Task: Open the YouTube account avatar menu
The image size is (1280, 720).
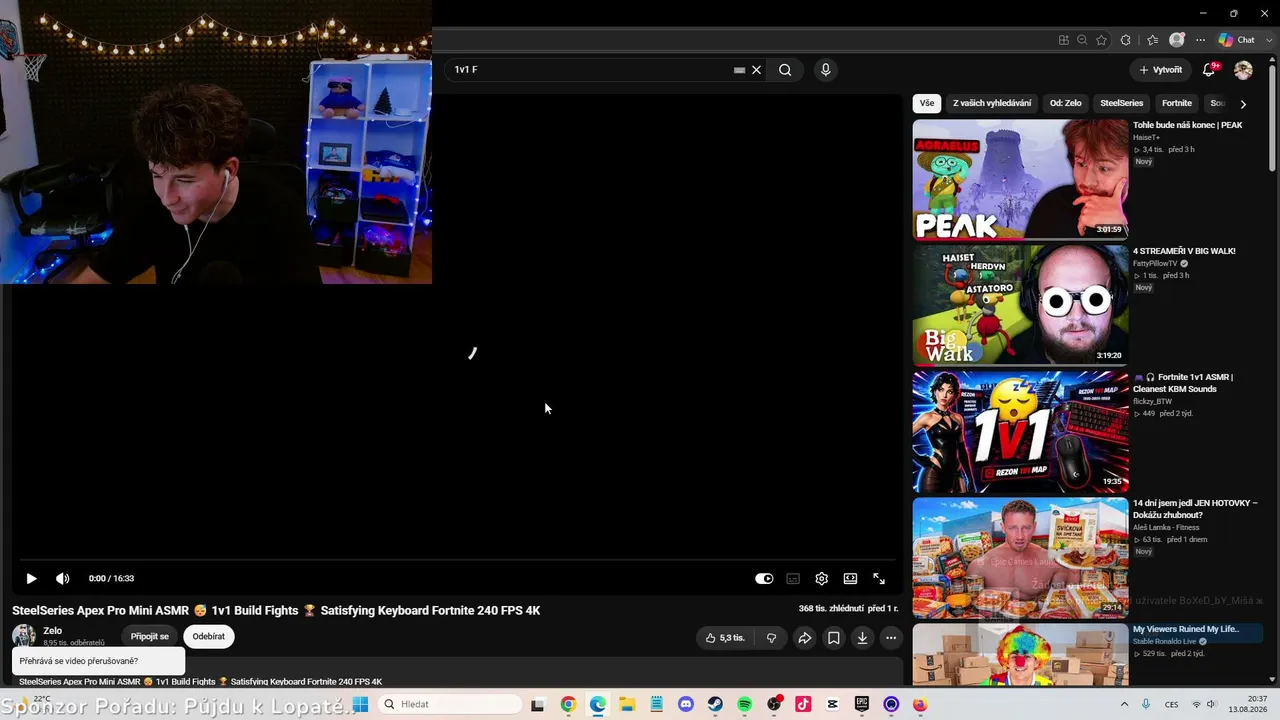Action: point(1243,70)
